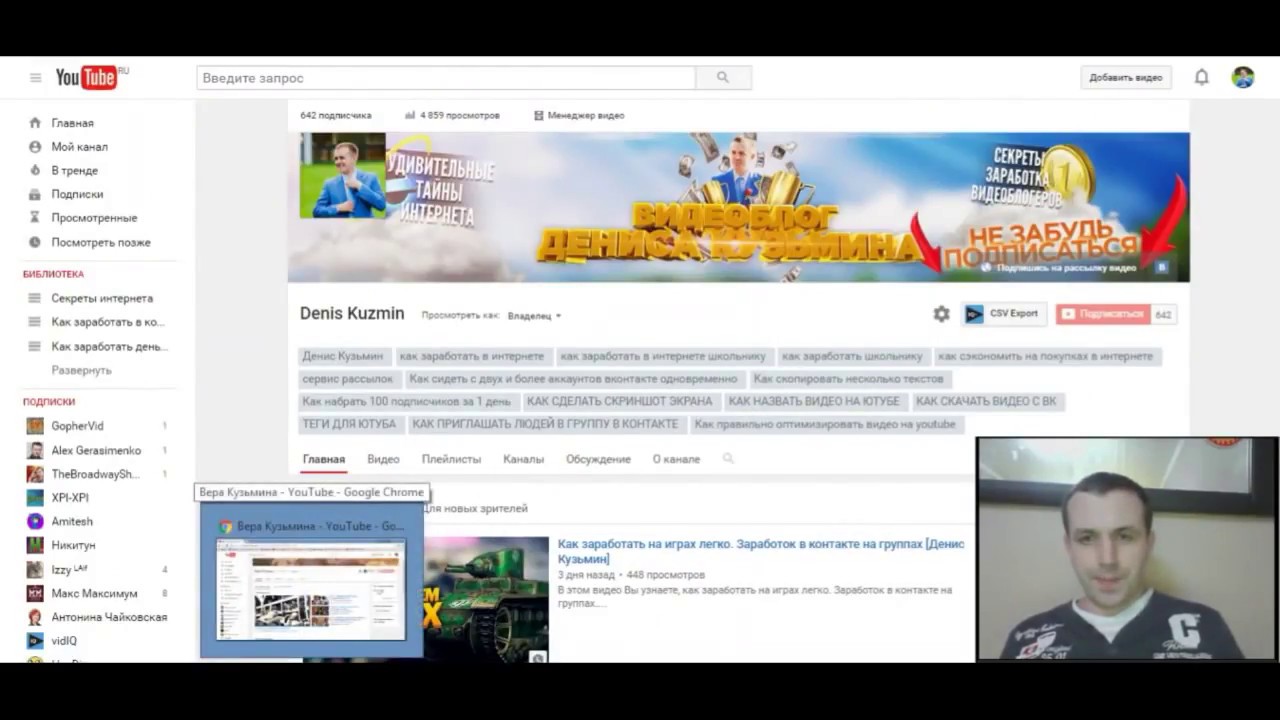
Task: Open the account avatar menu
Action: coord(1243,77)
